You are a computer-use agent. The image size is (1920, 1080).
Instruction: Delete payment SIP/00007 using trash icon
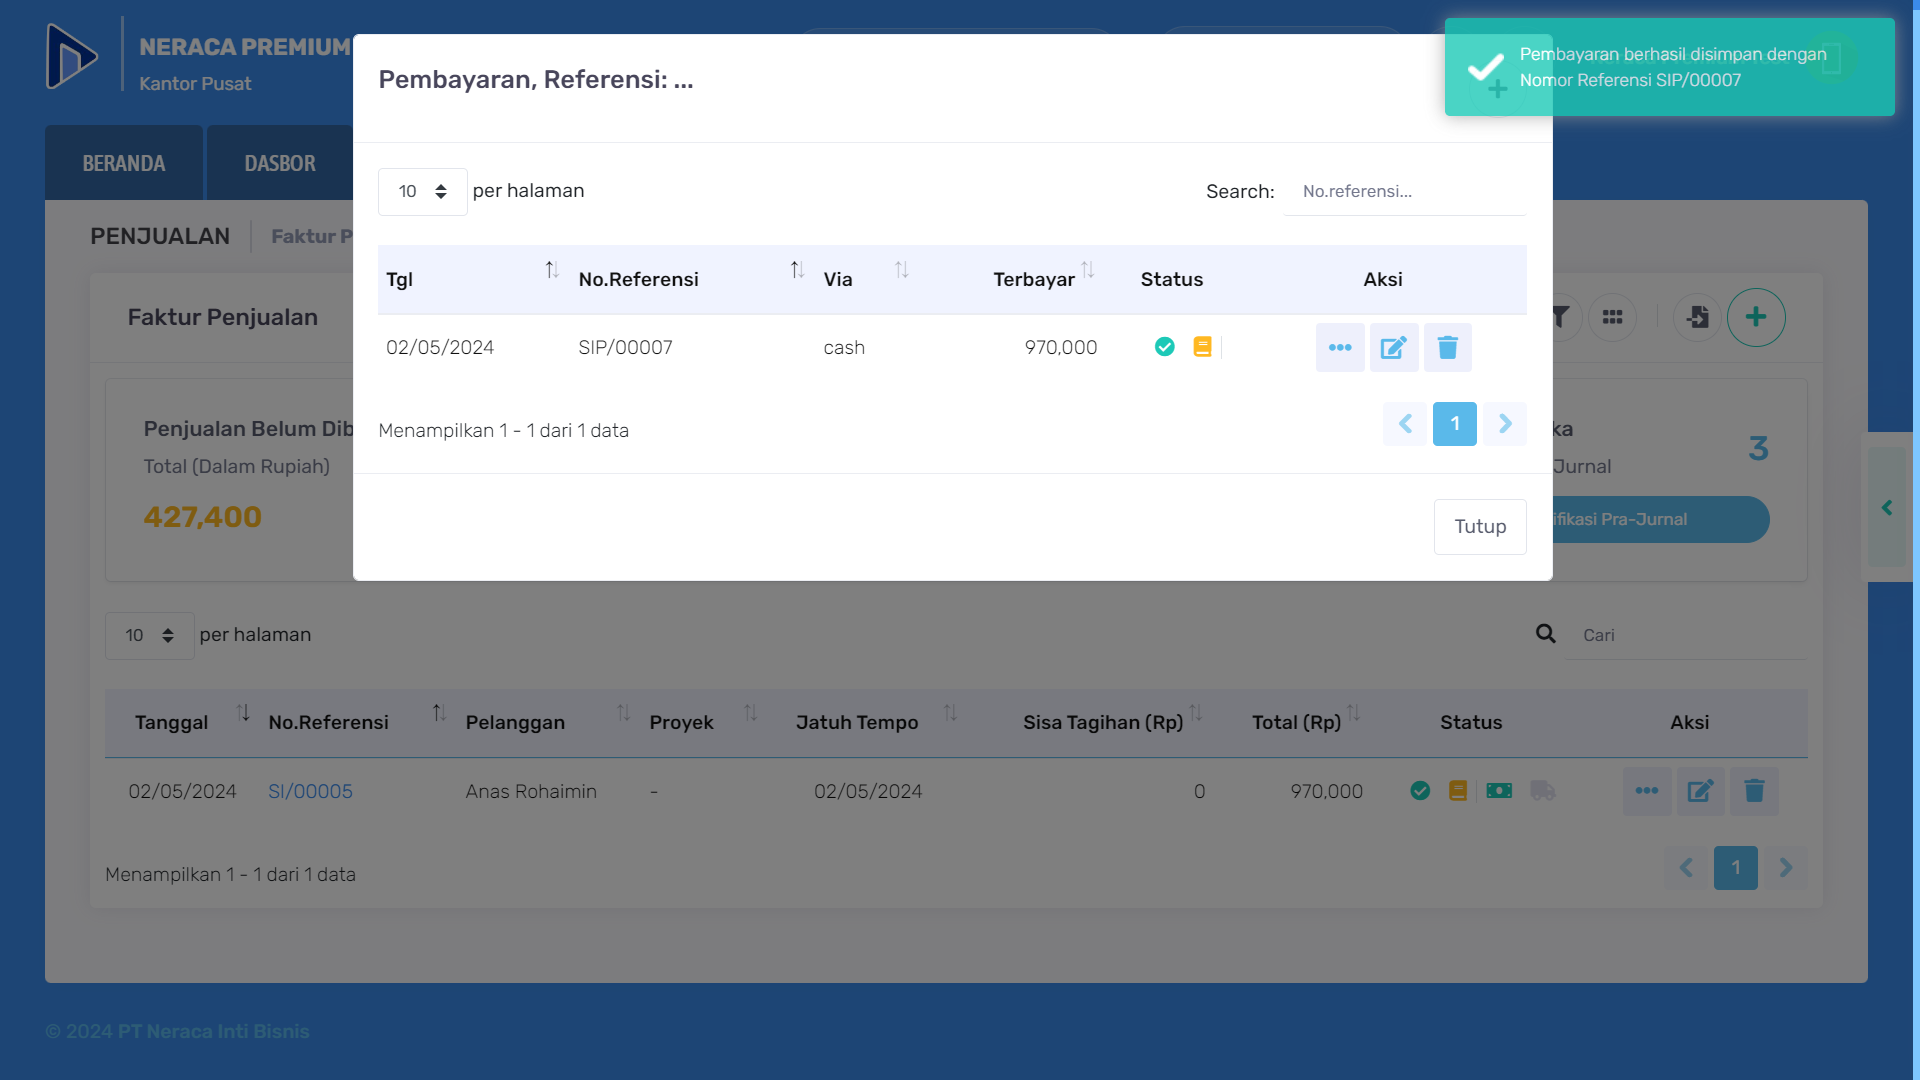(1448, 348)
